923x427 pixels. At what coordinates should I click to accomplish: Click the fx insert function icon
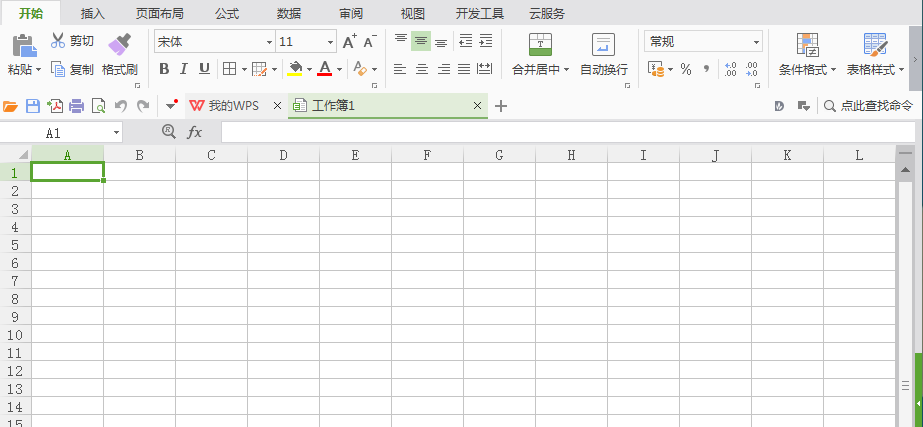[x=194, y=133]
